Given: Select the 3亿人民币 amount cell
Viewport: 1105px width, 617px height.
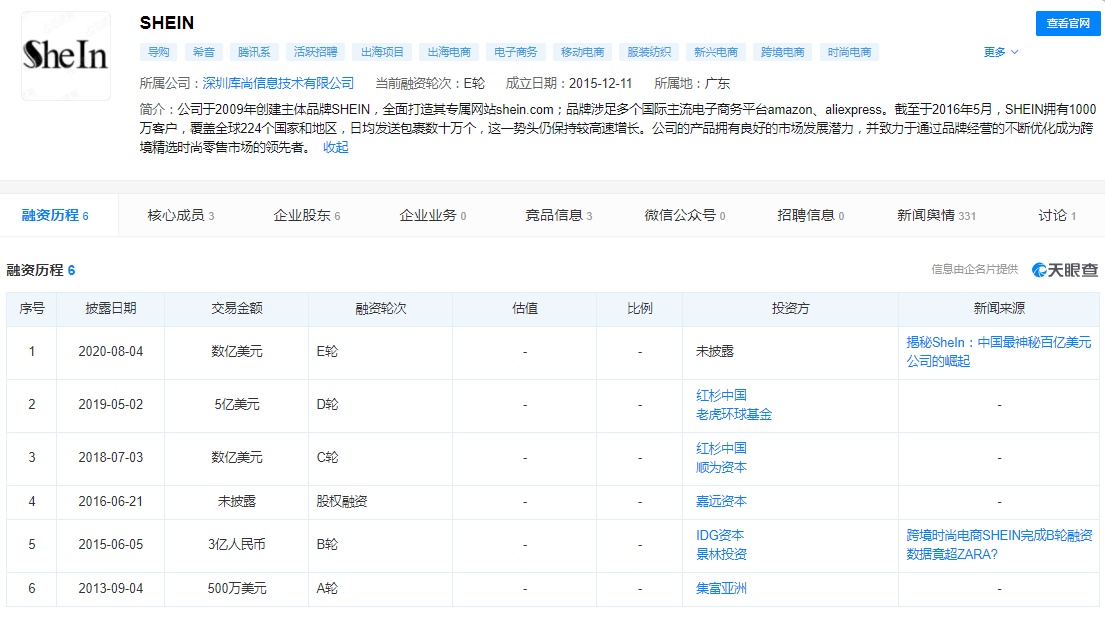Looking at the screenshot, I should click(x=237, y=544).
